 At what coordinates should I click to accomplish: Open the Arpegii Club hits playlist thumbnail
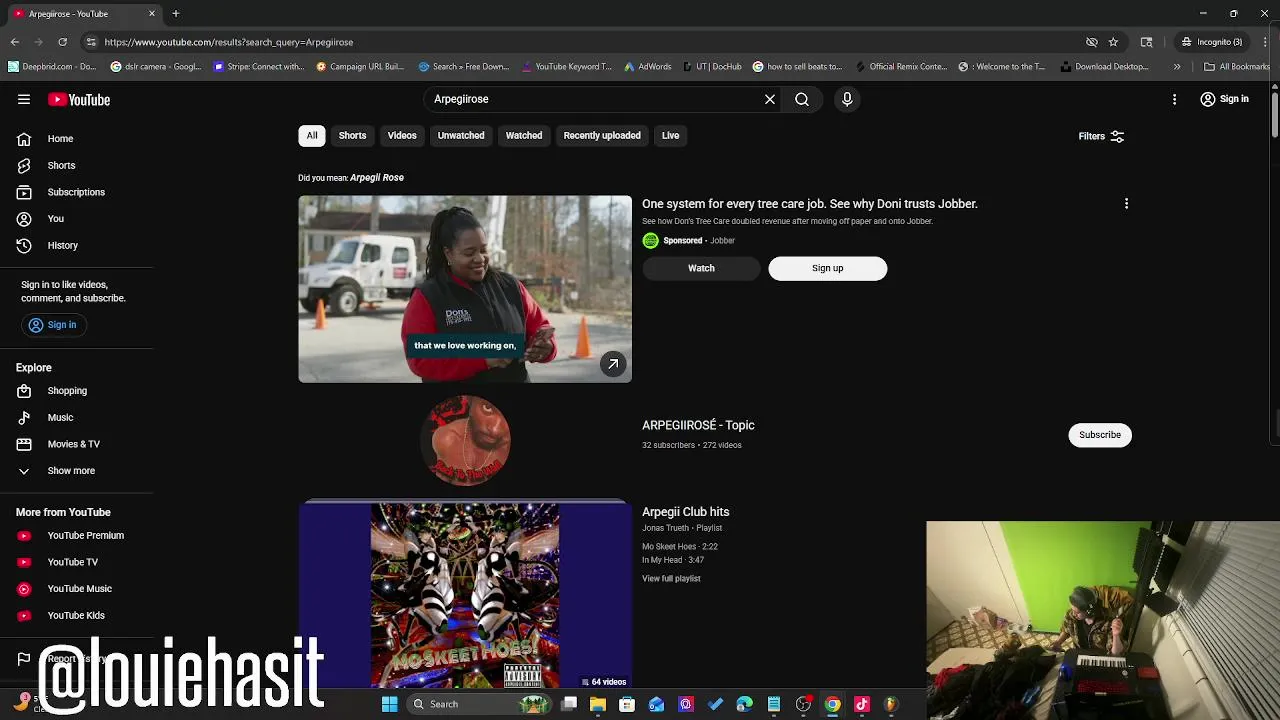(x=465, y=594)
